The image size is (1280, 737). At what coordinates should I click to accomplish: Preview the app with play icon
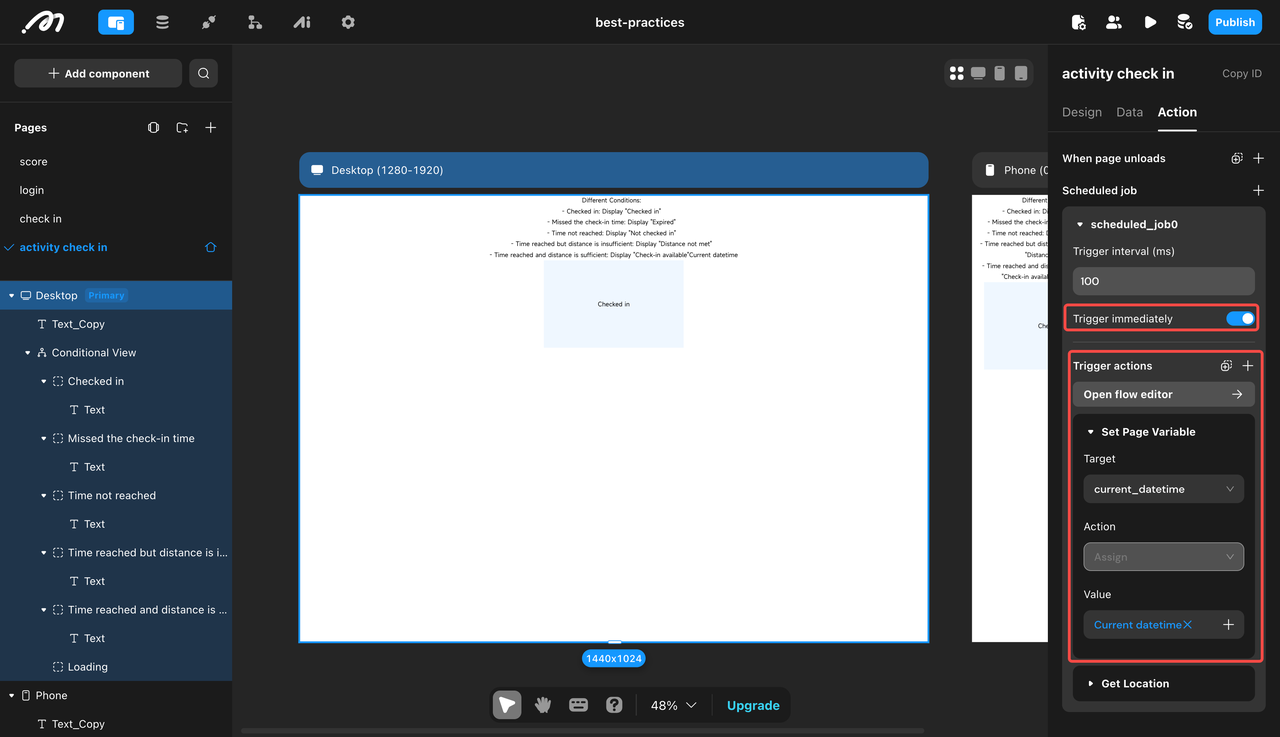1150,22
